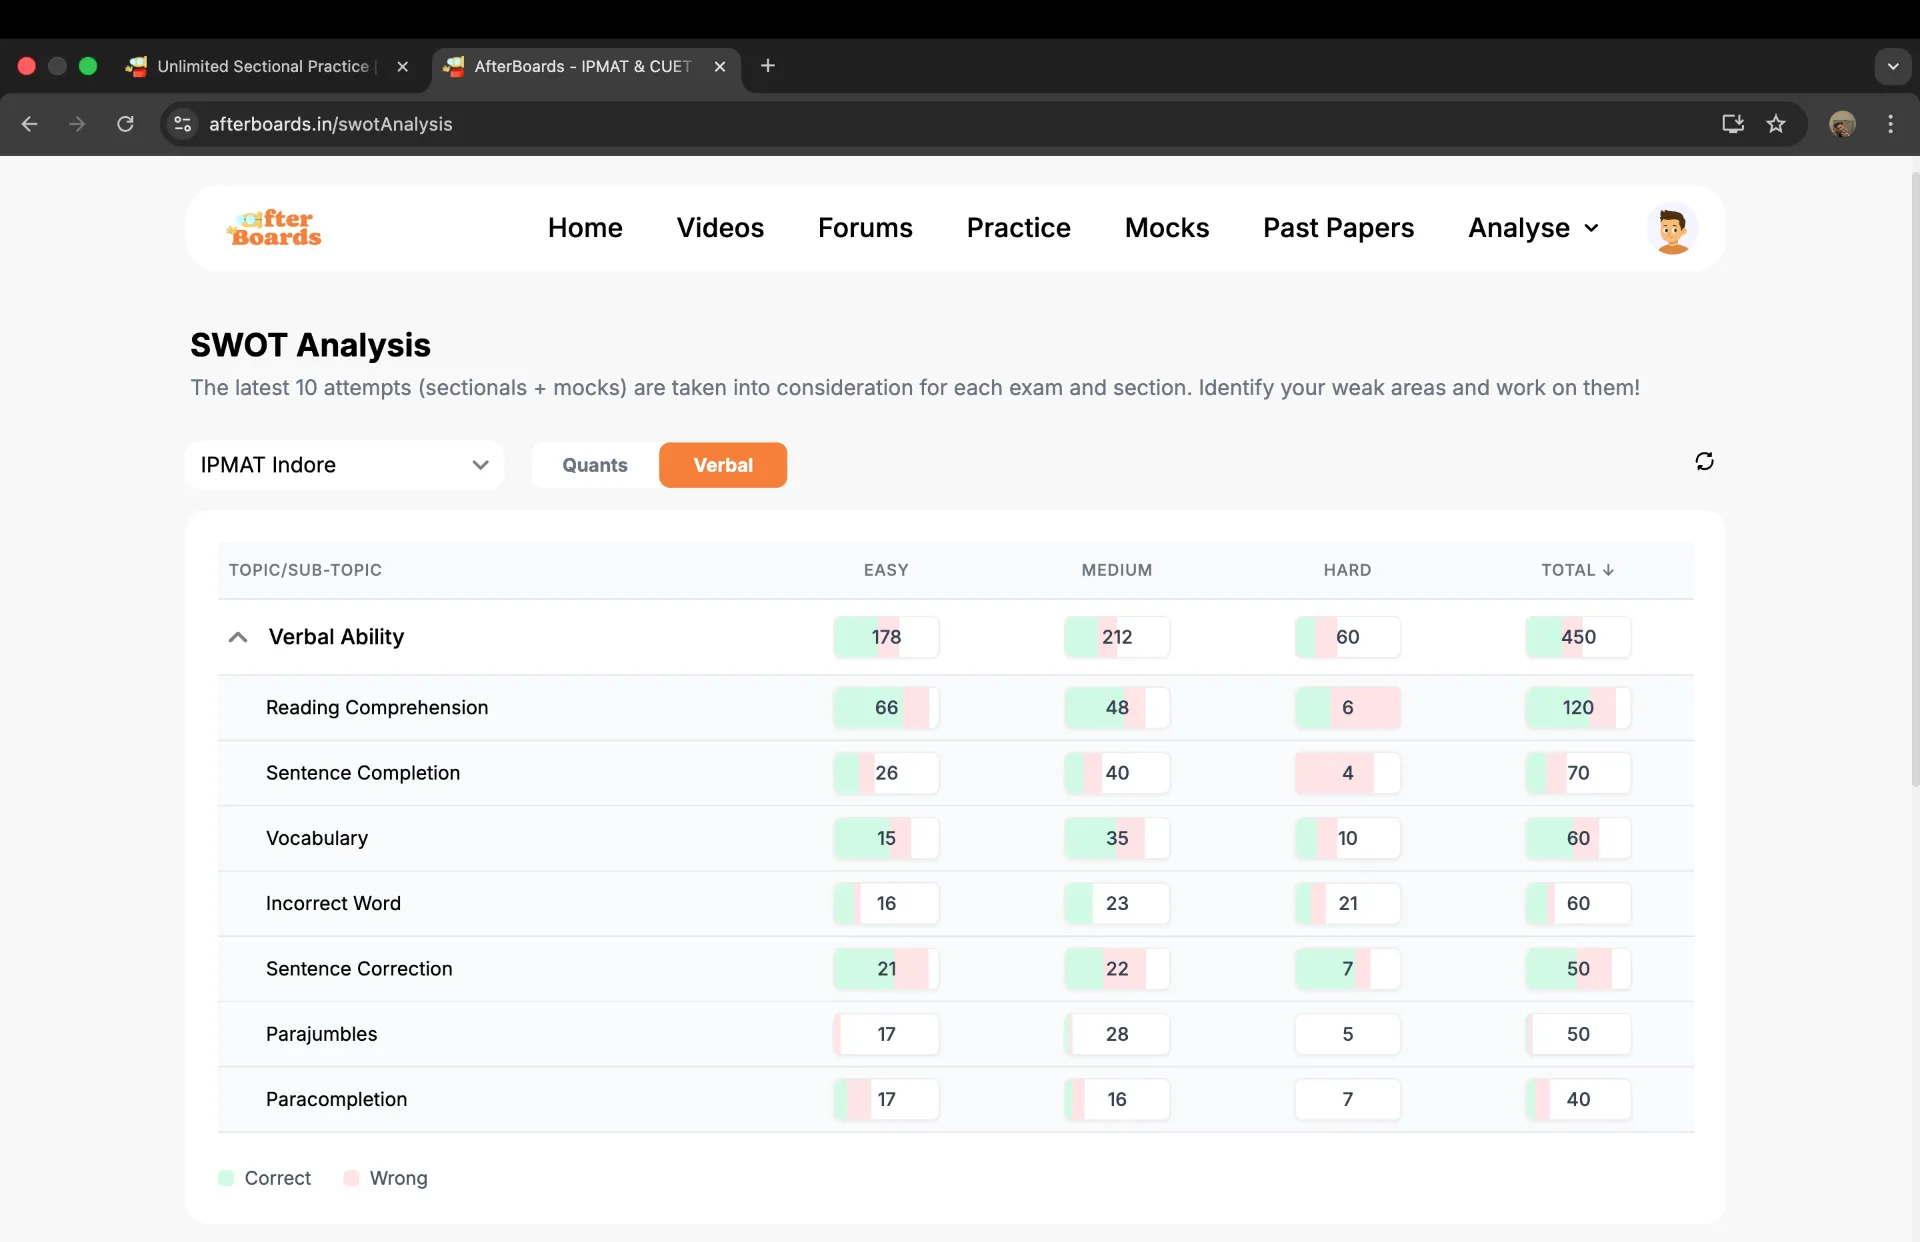Click the Paracompletion row label
Screen dimensions: 1920x1242
(336, 1099)
